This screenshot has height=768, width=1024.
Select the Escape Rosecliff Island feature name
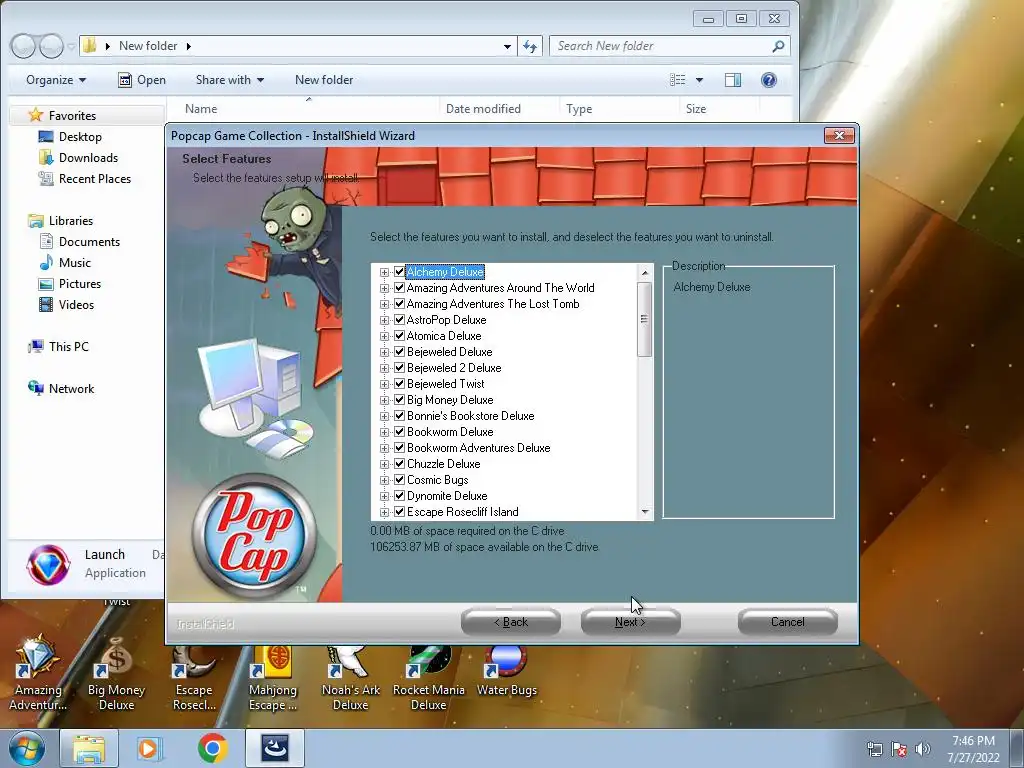coord(462,512)
